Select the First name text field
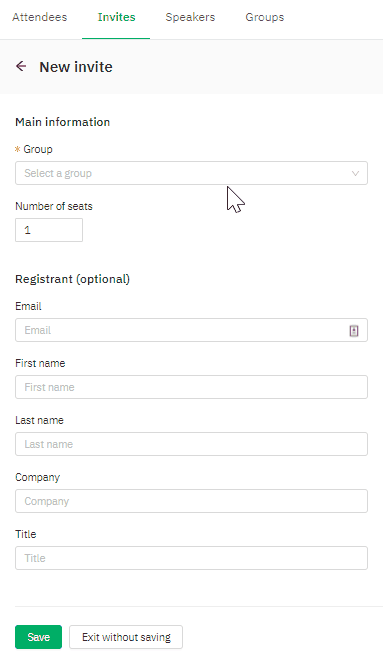 click(191, 387)
